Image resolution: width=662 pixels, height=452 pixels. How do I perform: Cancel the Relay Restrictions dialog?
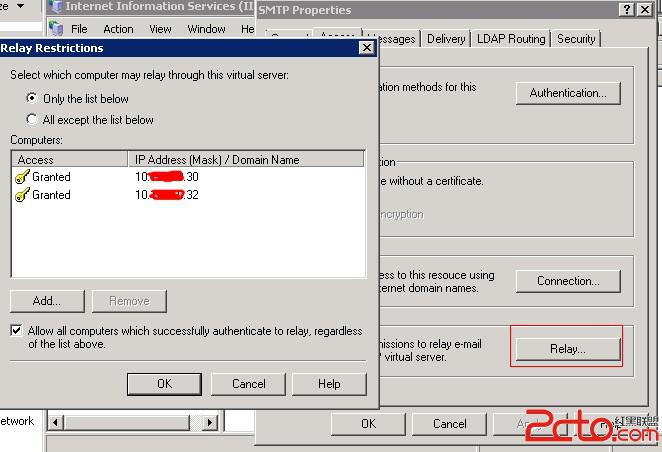coord(248,384)
